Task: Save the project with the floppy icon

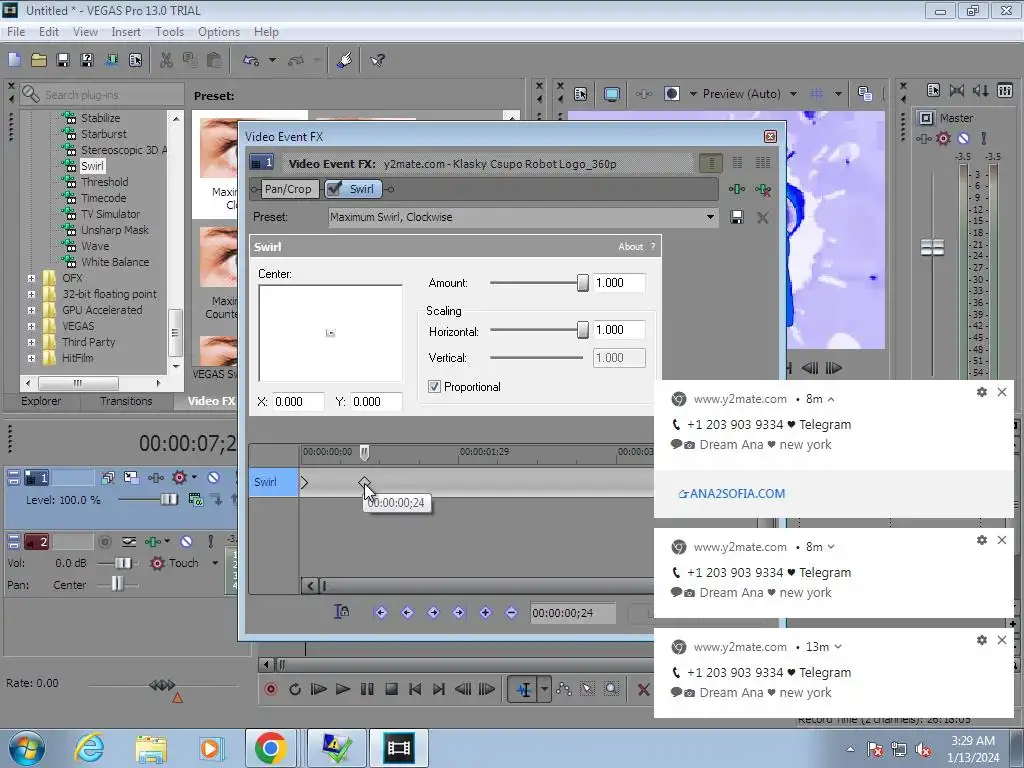Action: 63,60
